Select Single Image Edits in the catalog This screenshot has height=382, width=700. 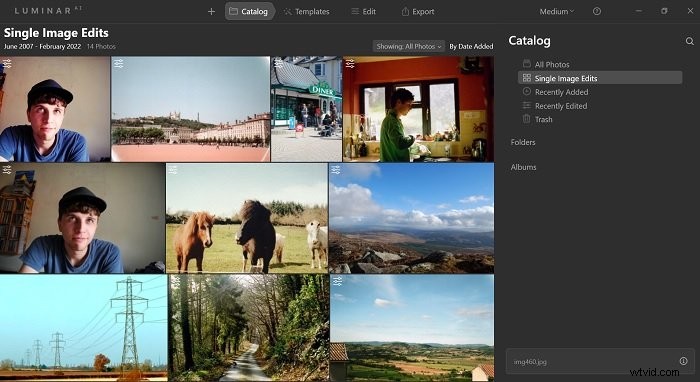[x=600, y=78]
